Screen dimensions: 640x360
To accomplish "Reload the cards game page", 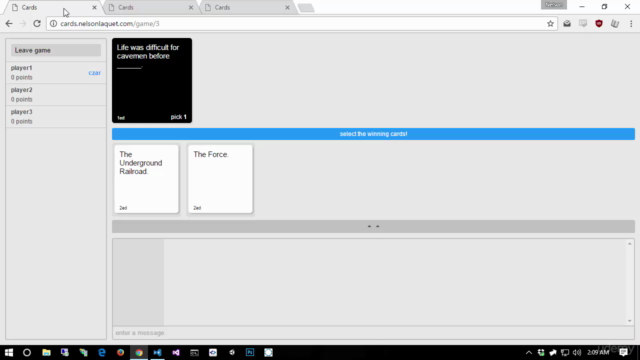I will (x=37, y=24).
